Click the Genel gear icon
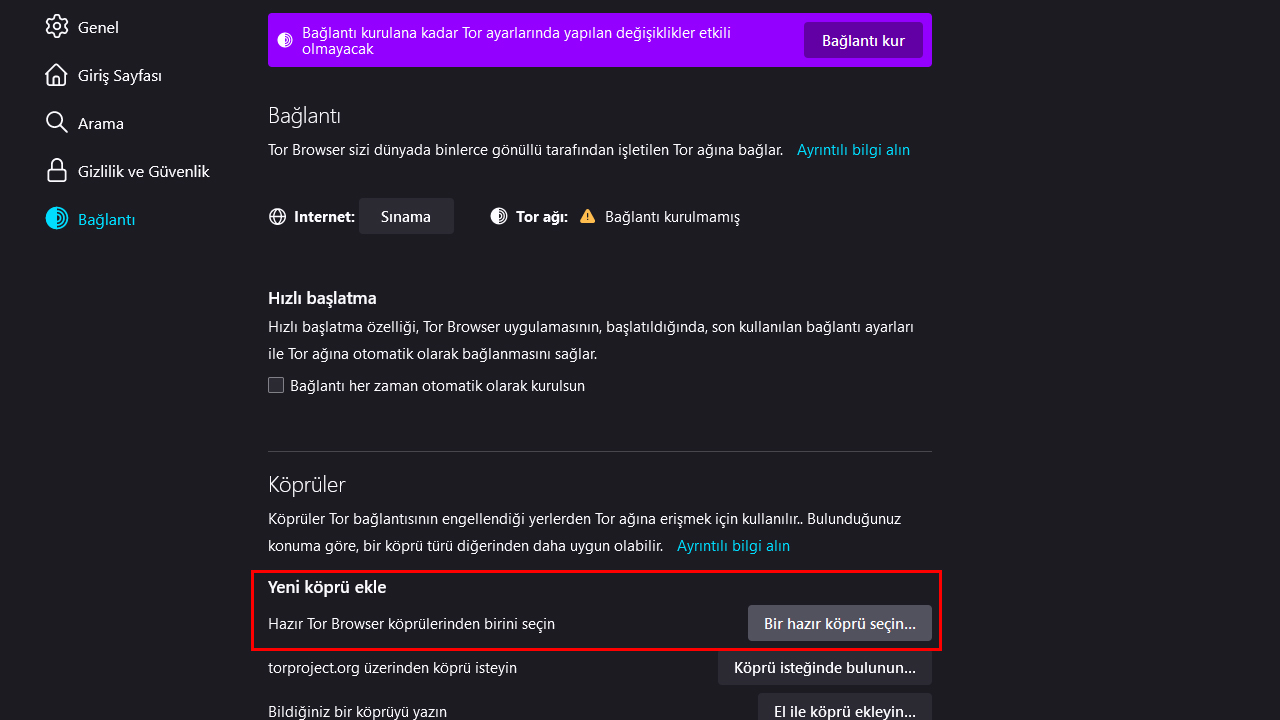This screenshot has height=720, width=1280. (57, 27)
